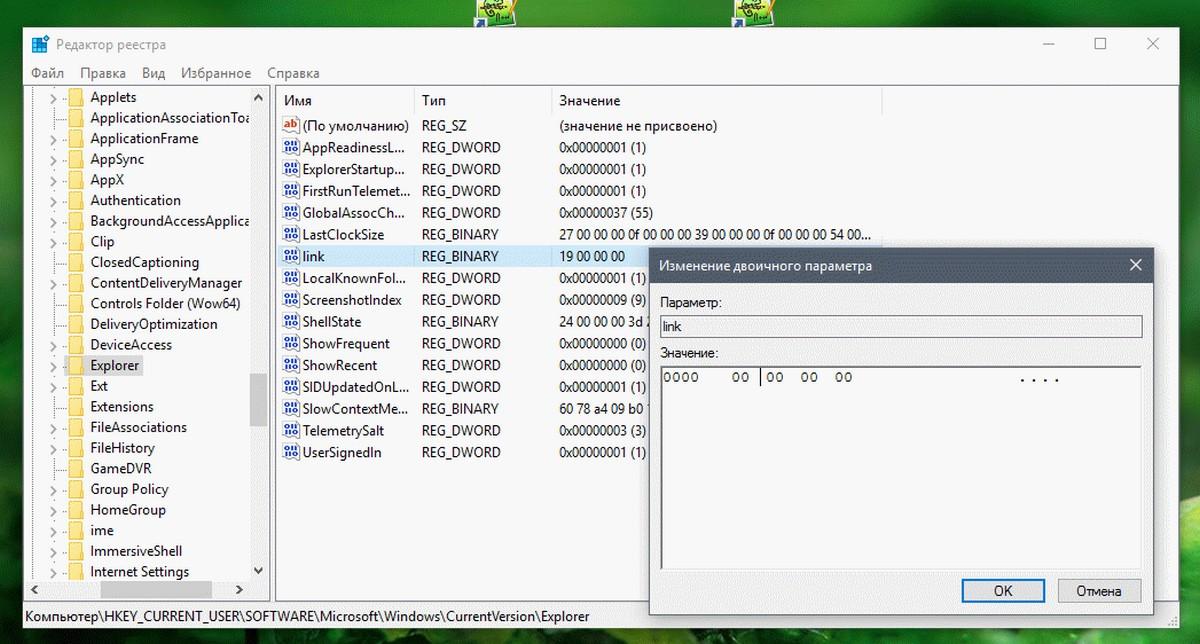1200x644 pixels.
Task: Open the Файл menu
Action: (47, 73)
